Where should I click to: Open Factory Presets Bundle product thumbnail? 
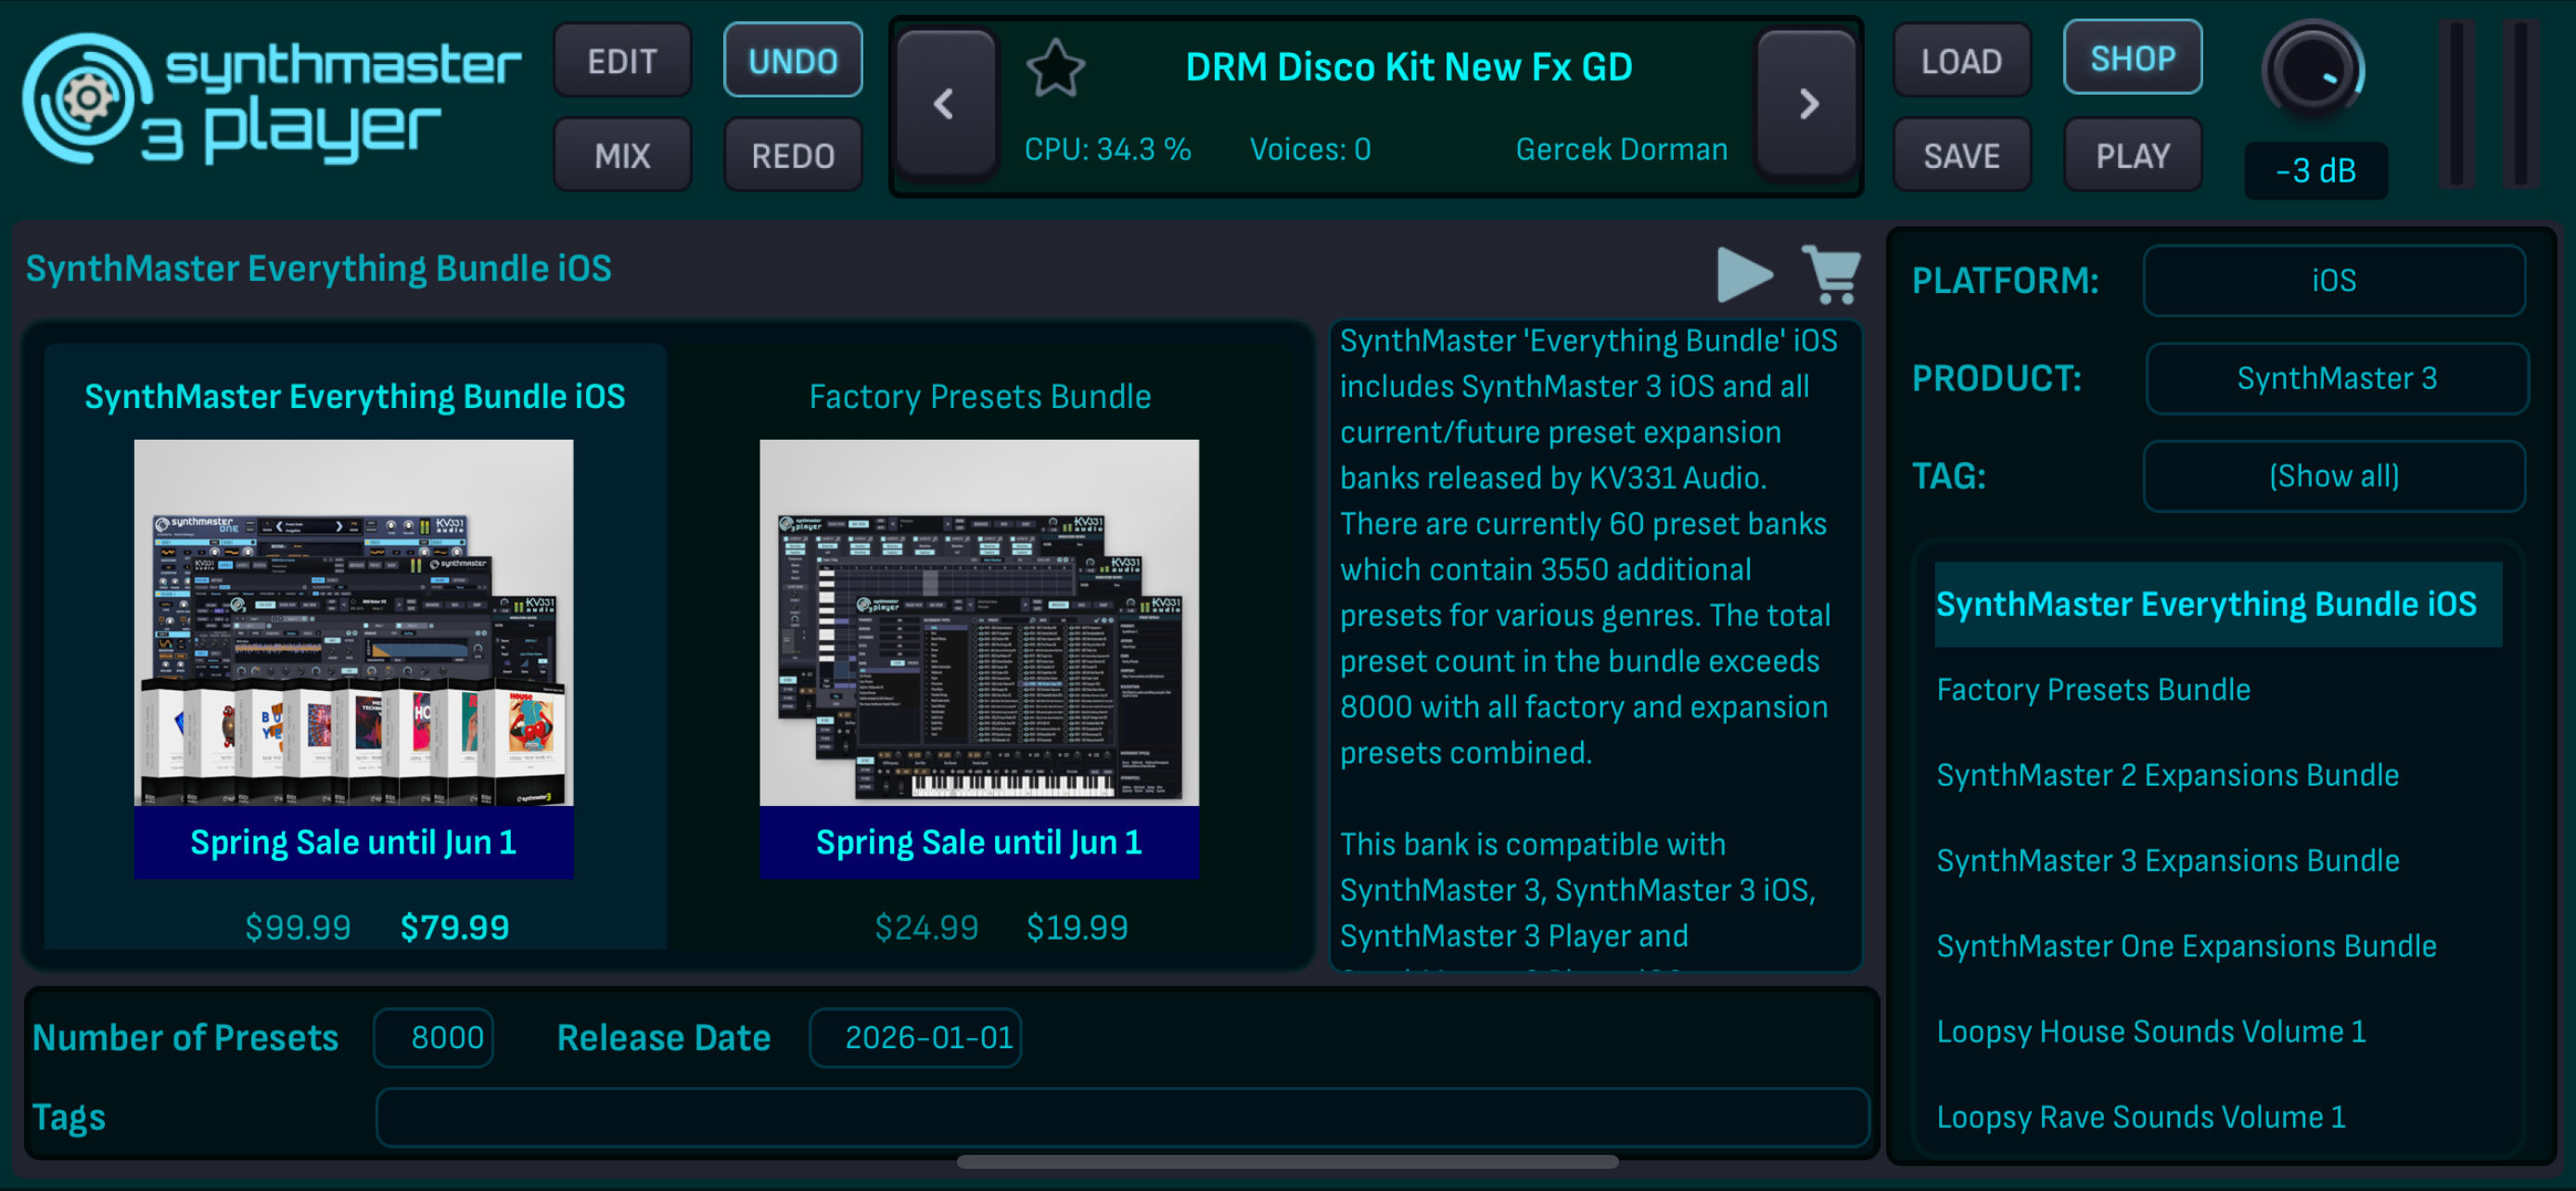pos(979,623)
